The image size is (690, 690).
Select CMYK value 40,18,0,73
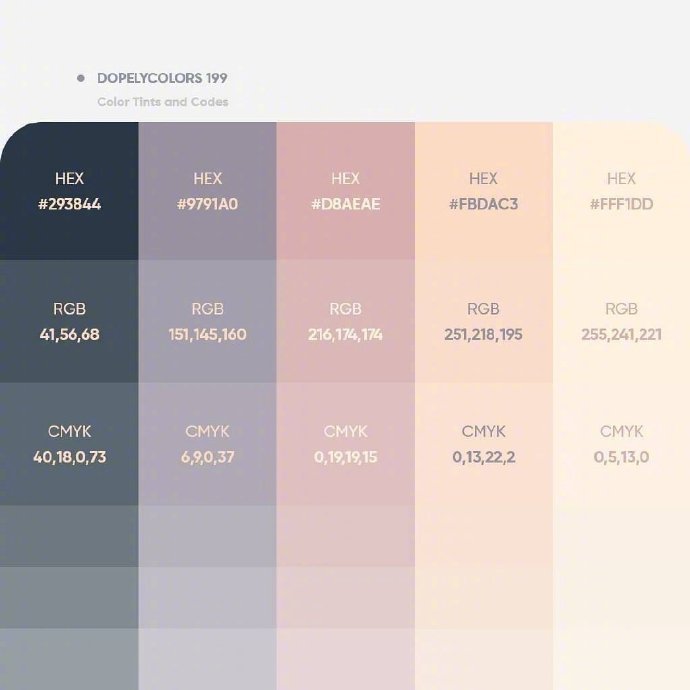pyautogui.click(x=70, y=457)
